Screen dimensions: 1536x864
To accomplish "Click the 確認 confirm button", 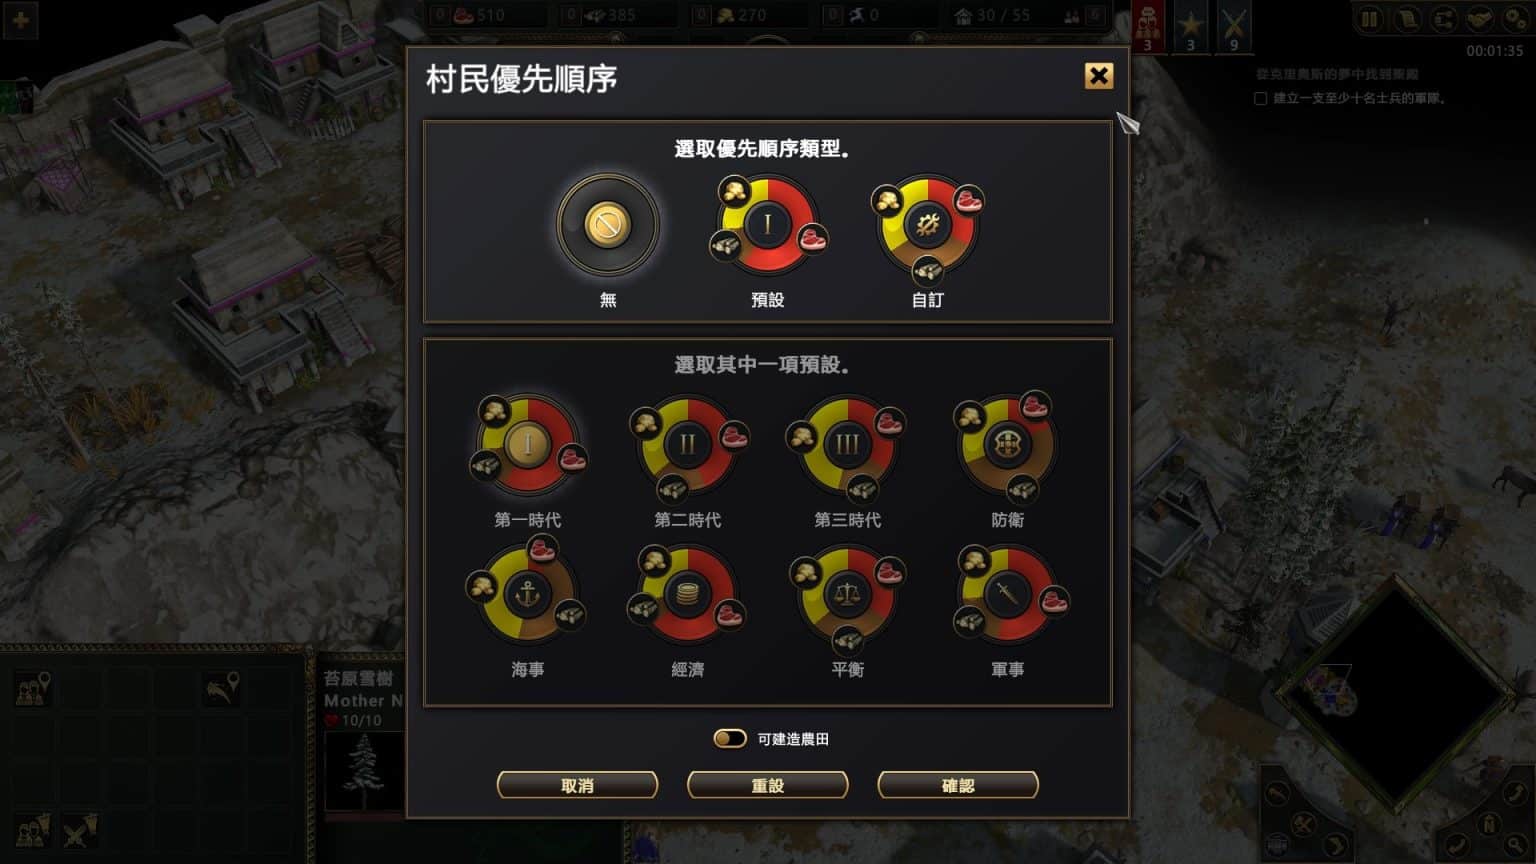I will (x=957, y=785).
